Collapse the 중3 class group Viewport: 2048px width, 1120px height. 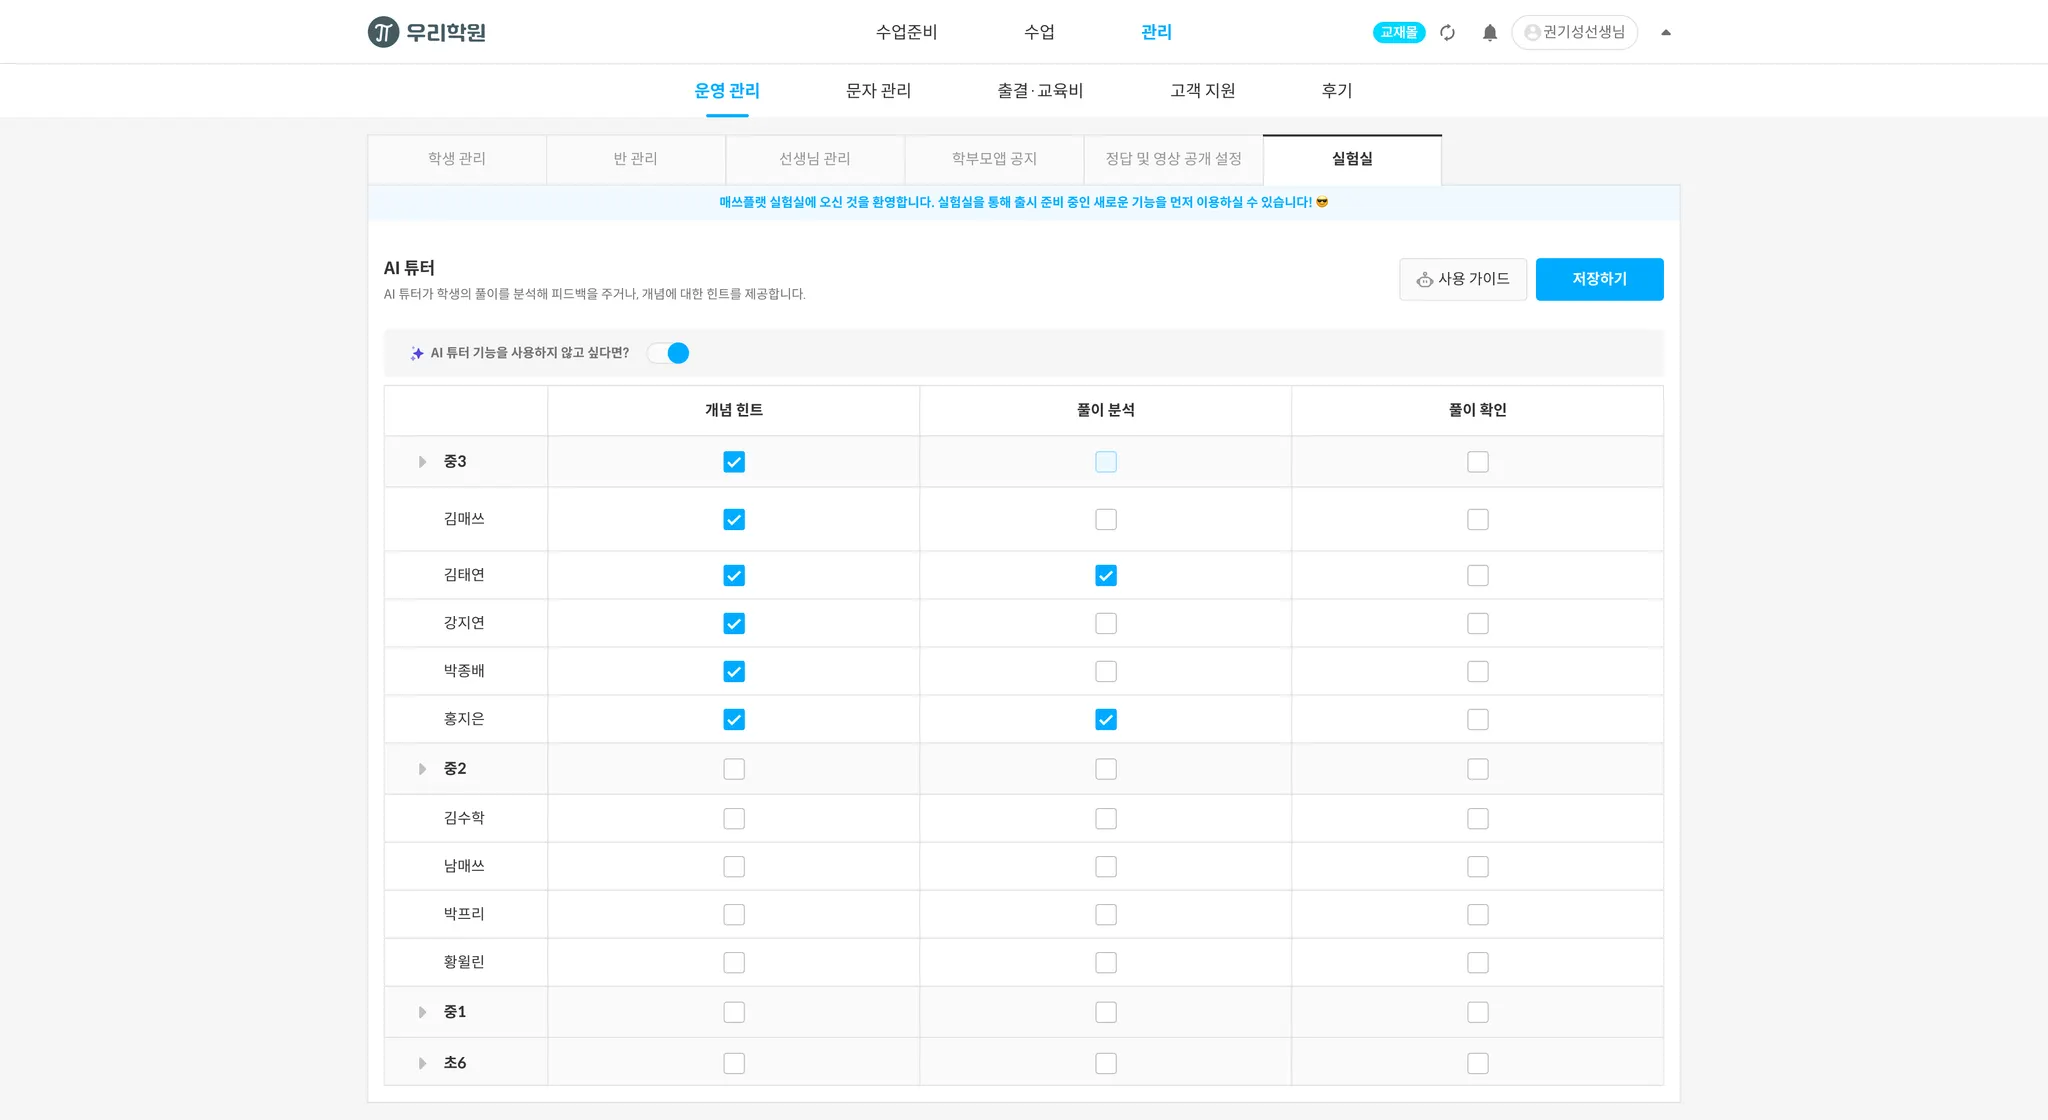422,462
